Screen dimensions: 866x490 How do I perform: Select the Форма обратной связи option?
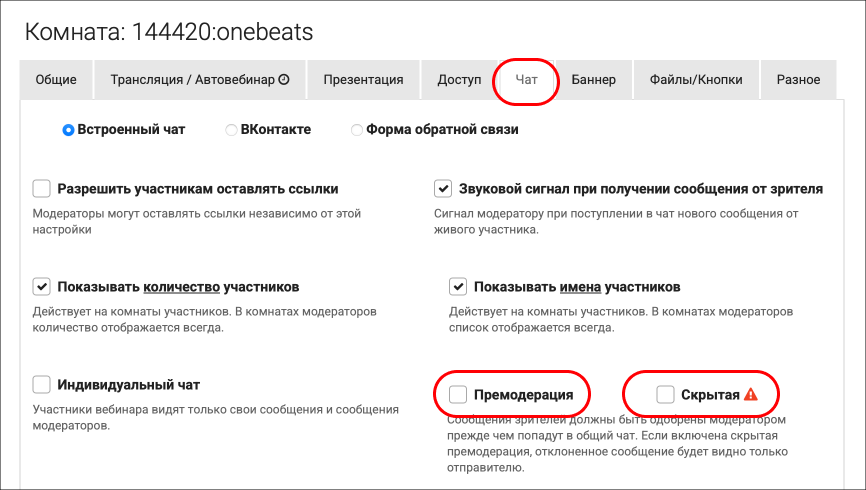tap(357, 130)
